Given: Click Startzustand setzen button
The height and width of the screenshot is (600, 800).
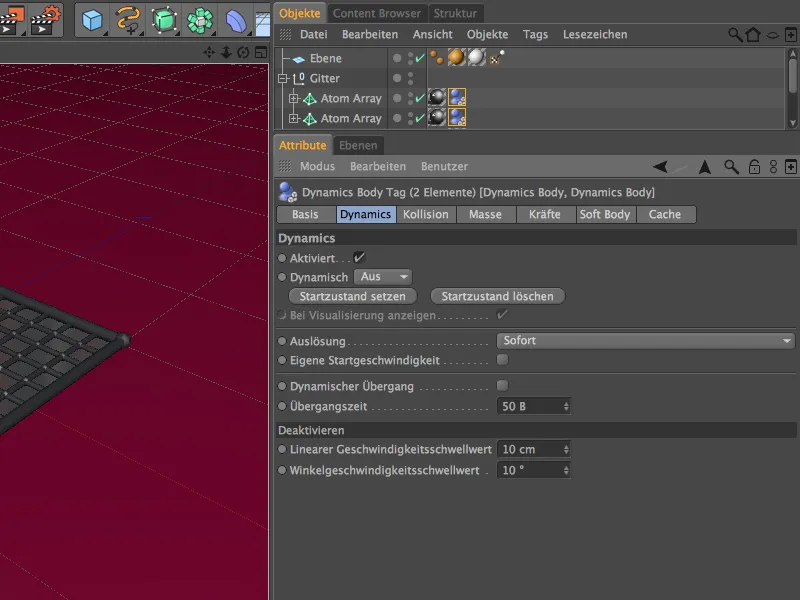Looking at the screenshot, I should 353,296.
